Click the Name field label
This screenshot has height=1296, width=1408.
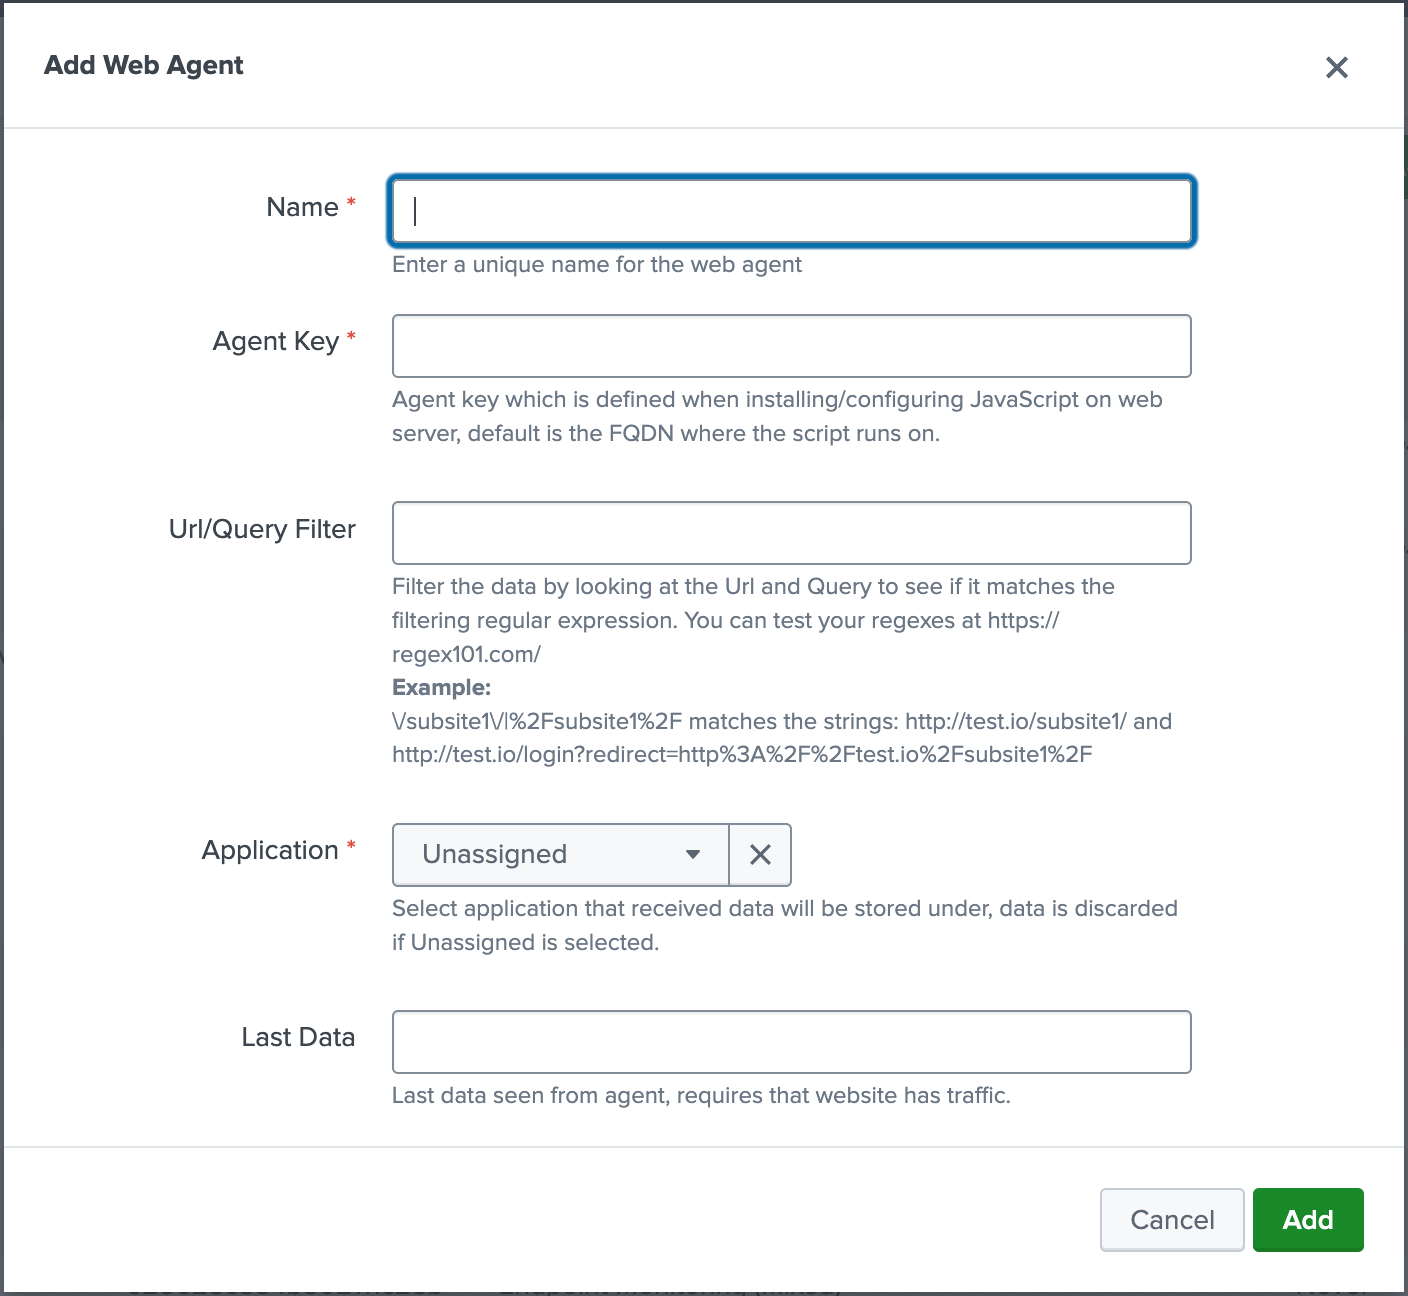click(302, 207)
